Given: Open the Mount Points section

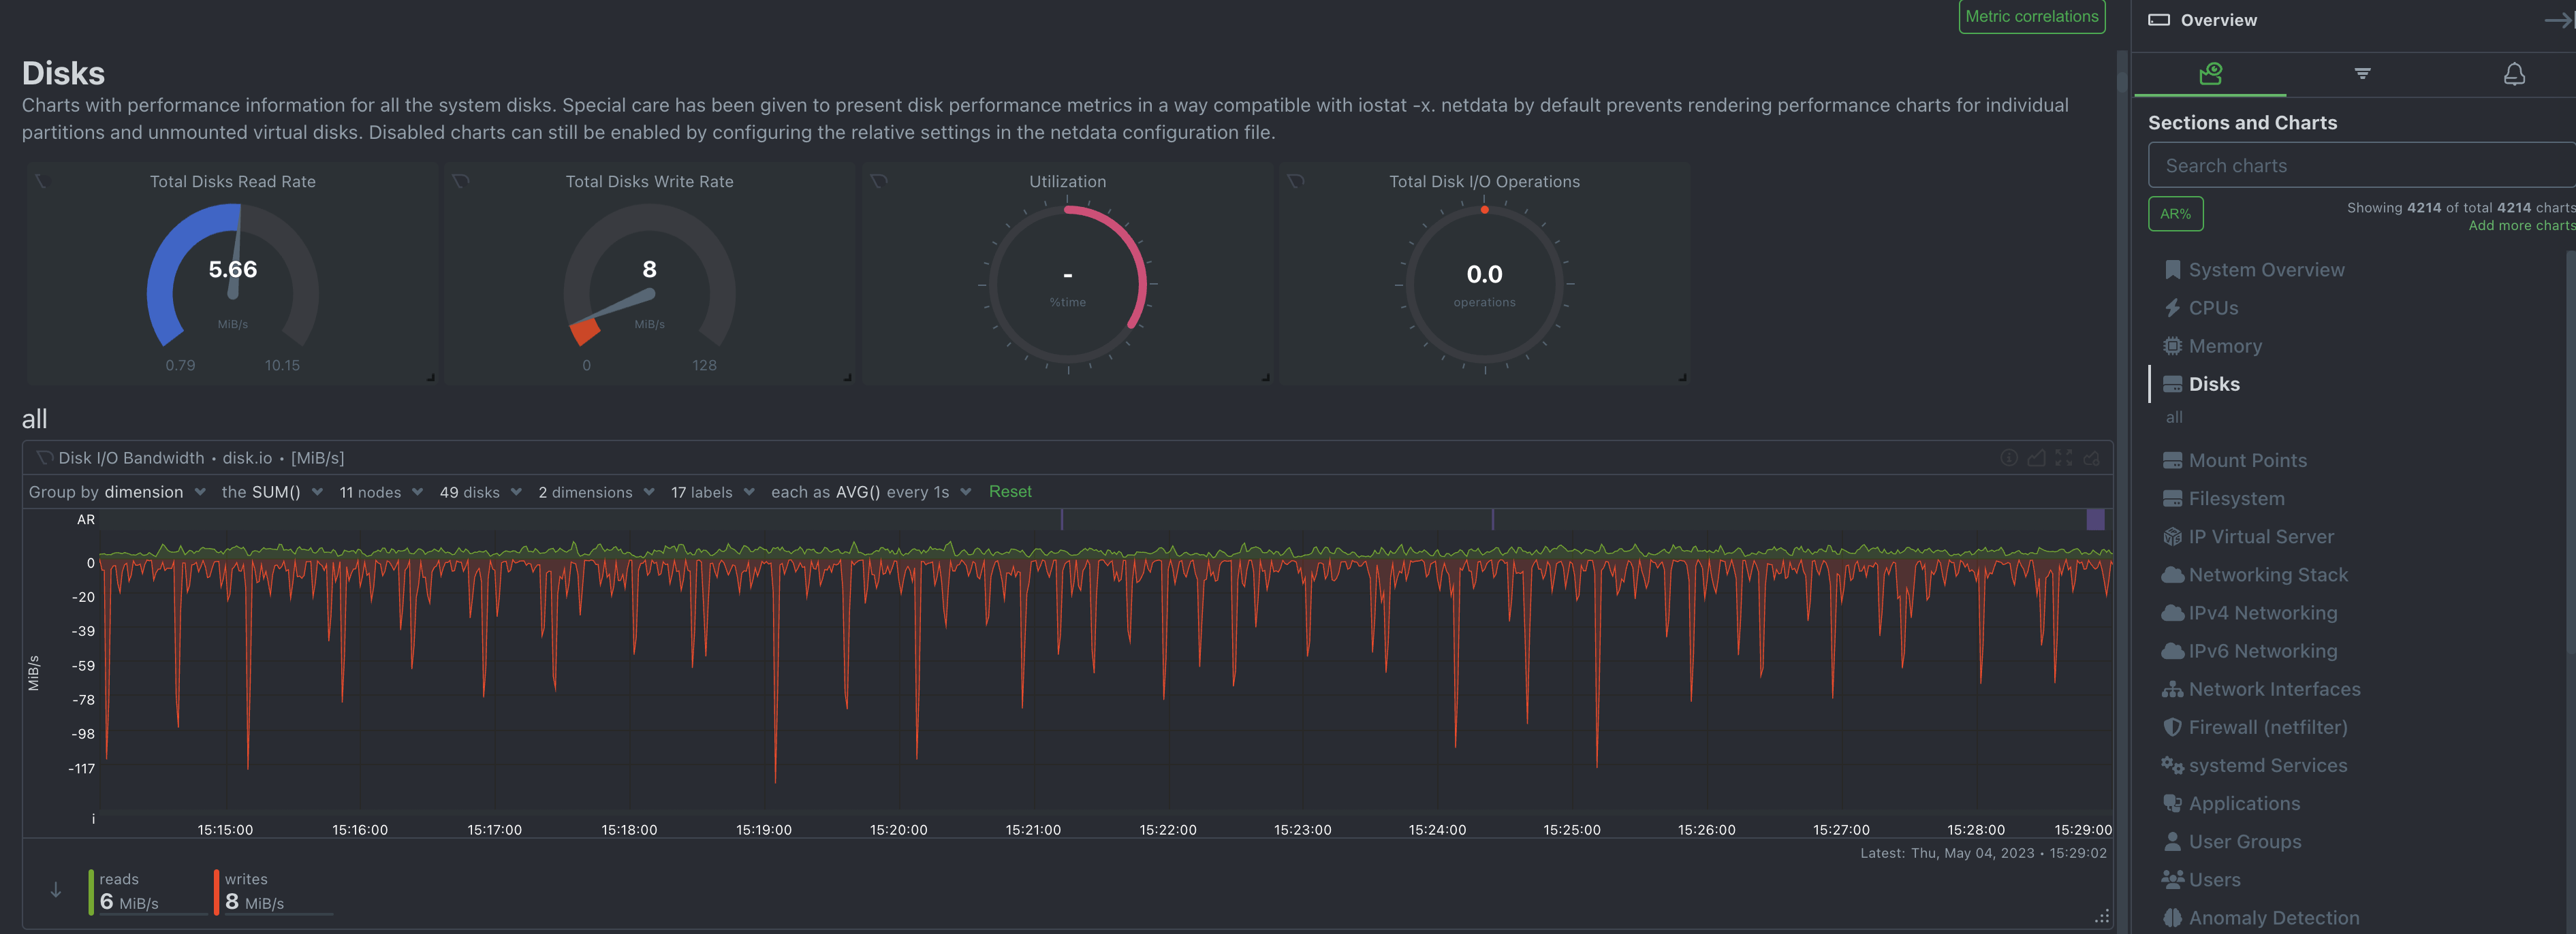Looking at the screenshot, I should point(2248,460).
